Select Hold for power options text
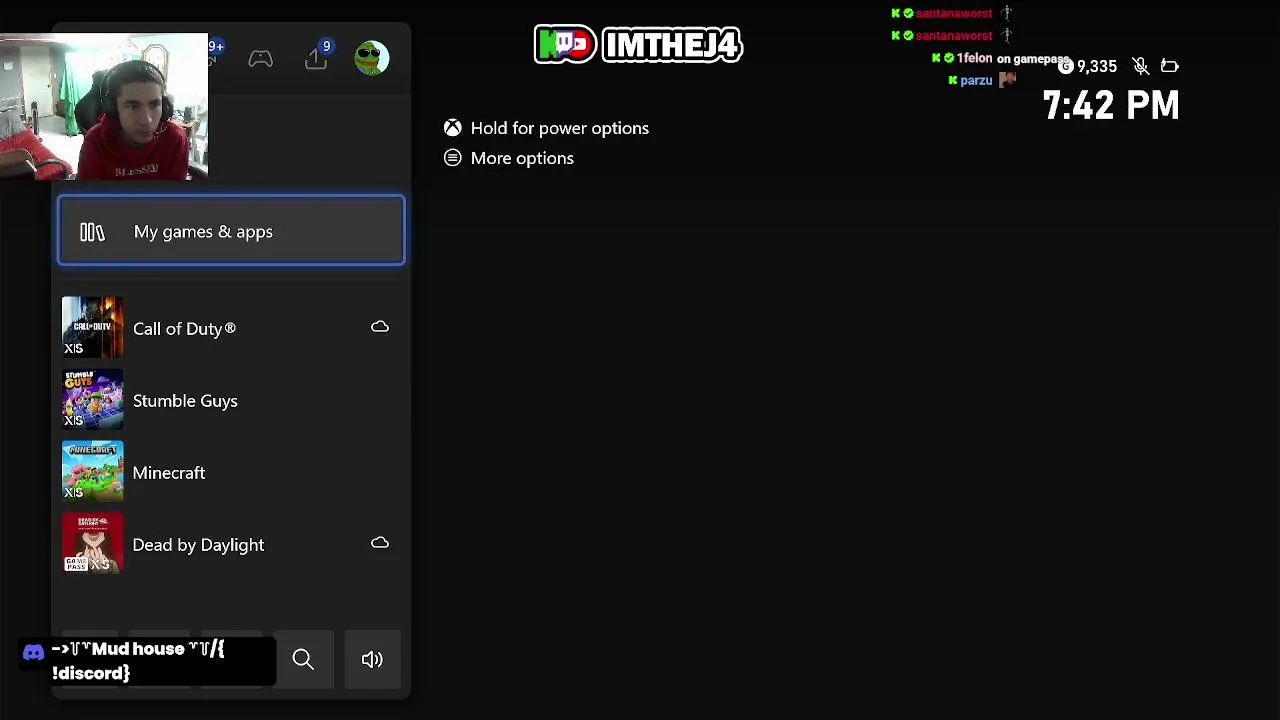 (560, 128)
